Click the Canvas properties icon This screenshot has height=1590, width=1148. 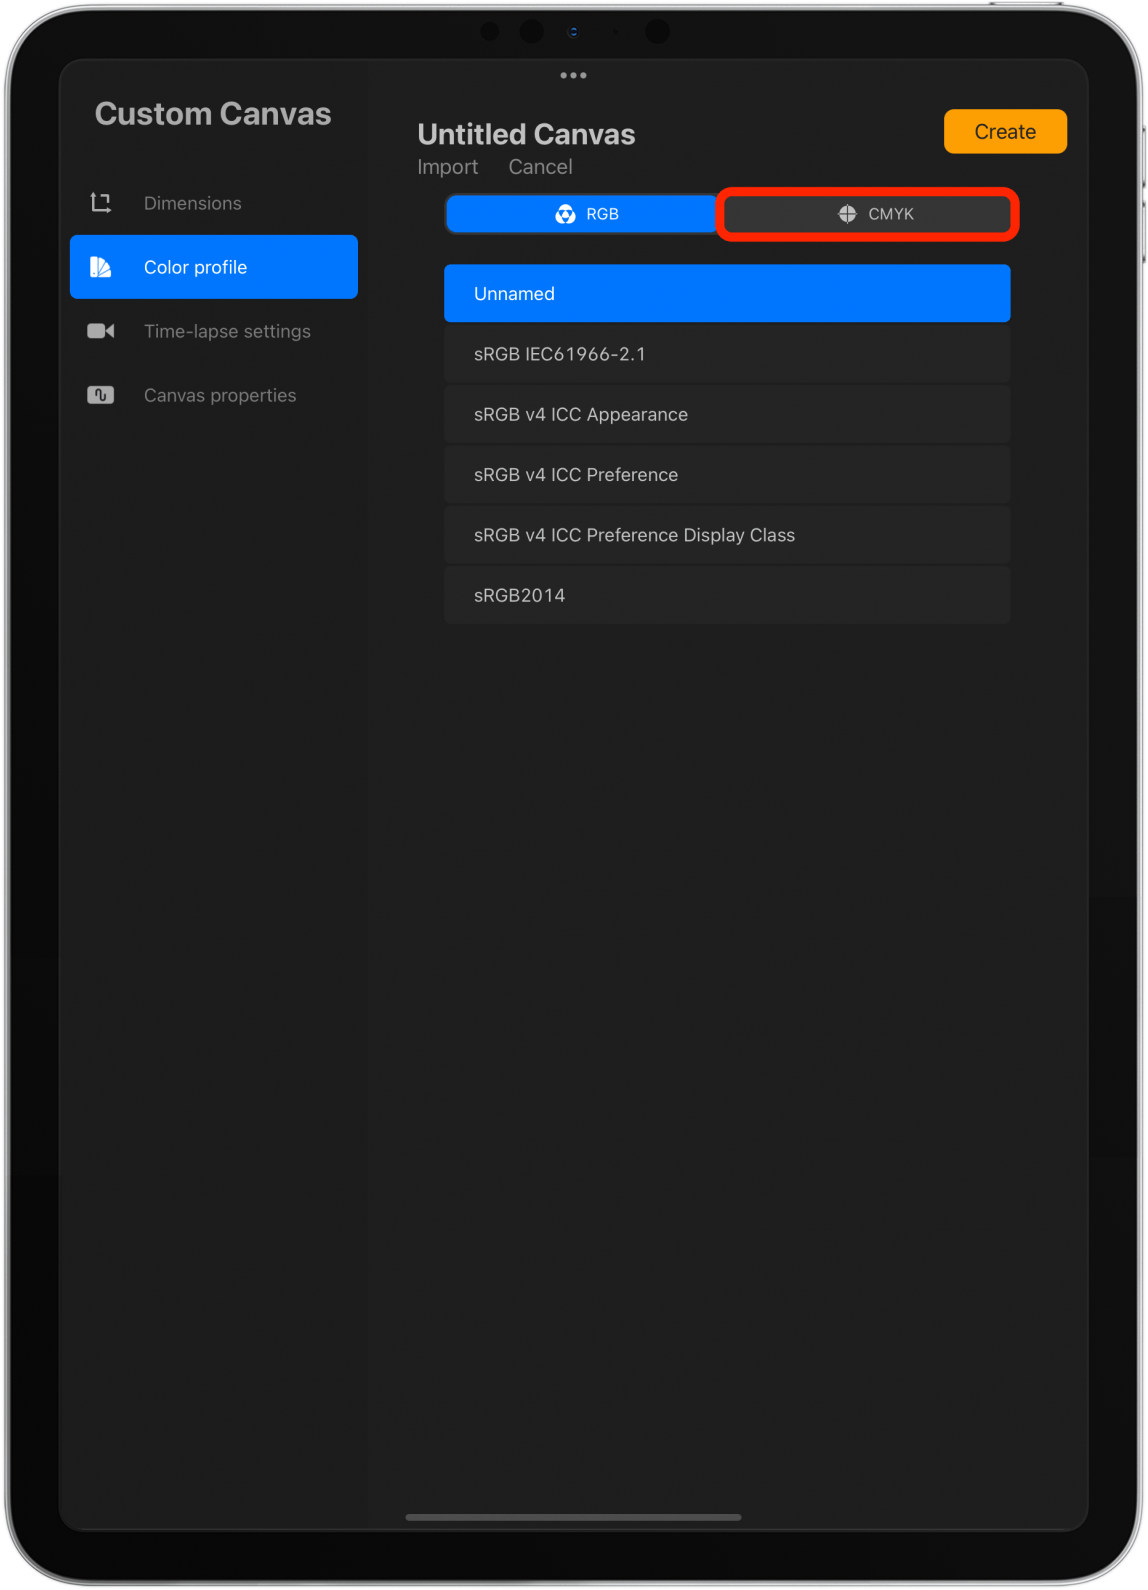101,395
